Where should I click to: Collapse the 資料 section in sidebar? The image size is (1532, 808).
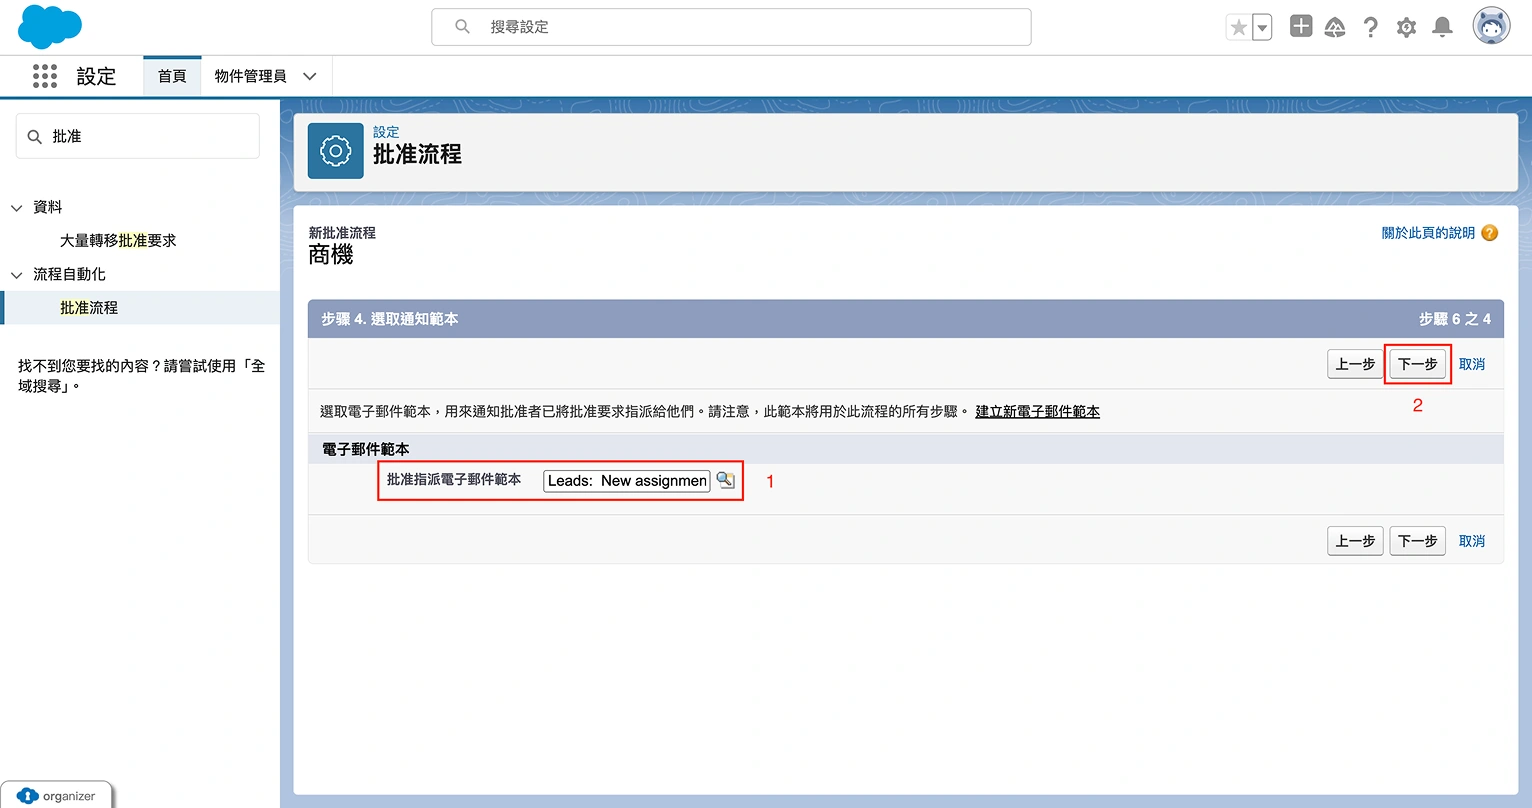tap(17, 208)
